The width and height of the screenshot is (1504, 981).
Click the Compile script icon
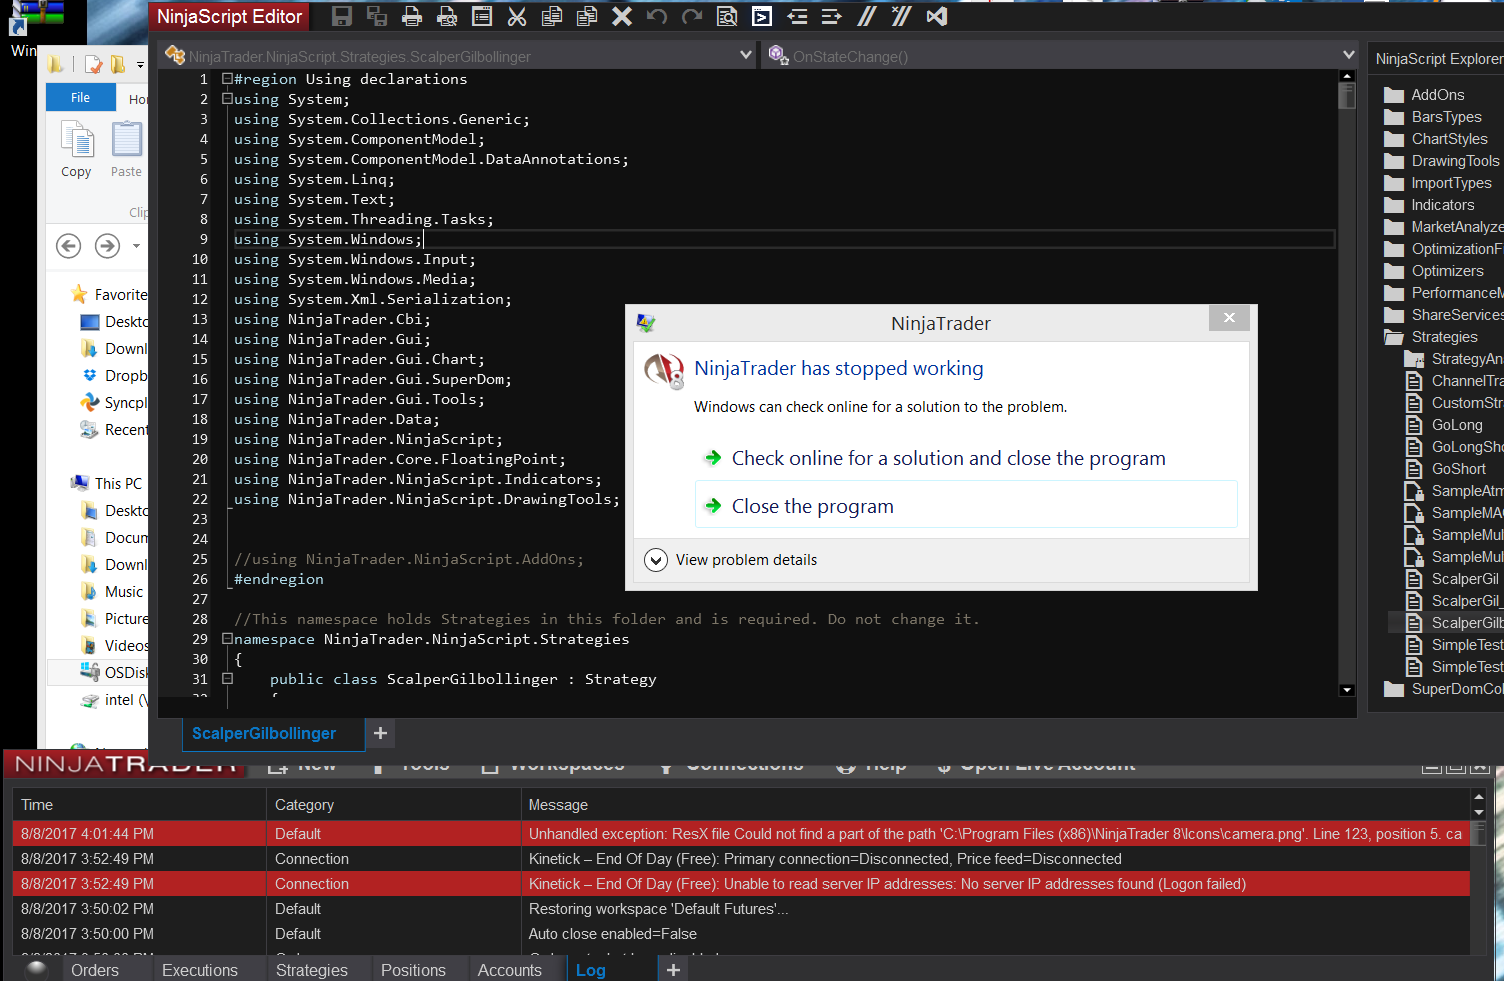pos(762,16)
